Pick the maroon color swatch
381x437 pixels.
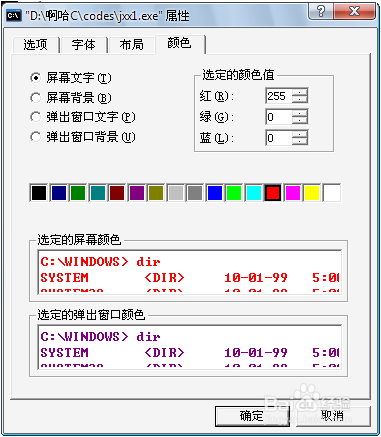point(117,193)
